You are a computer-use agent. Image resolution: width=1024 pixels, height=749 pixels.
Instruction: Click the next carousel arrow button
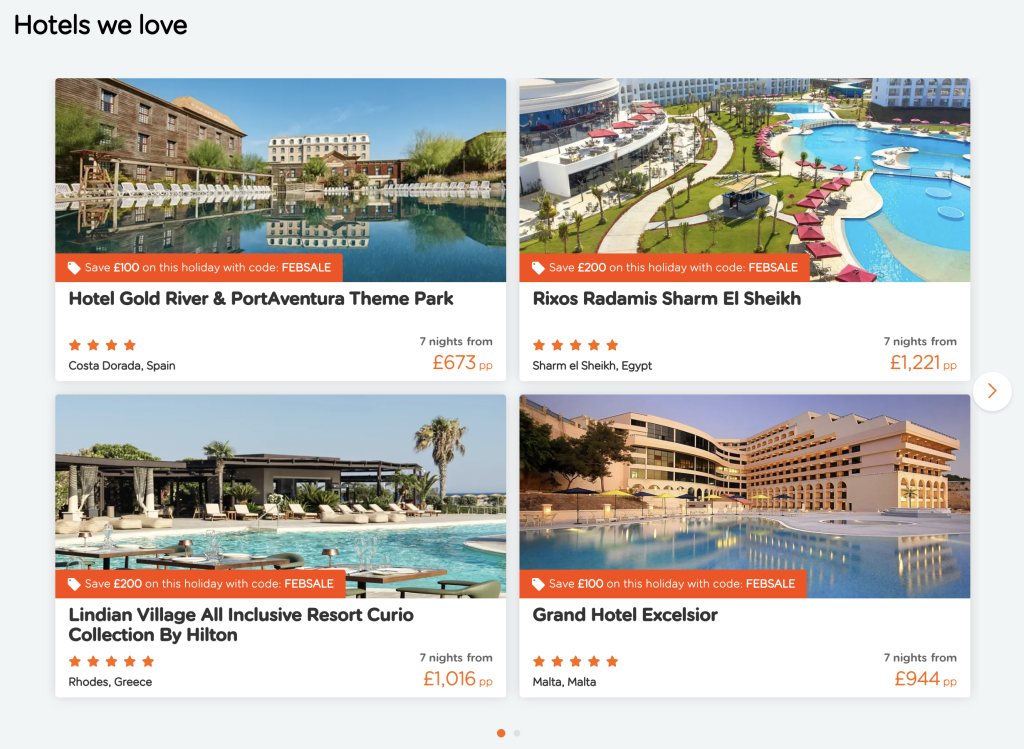pos(991,391)
